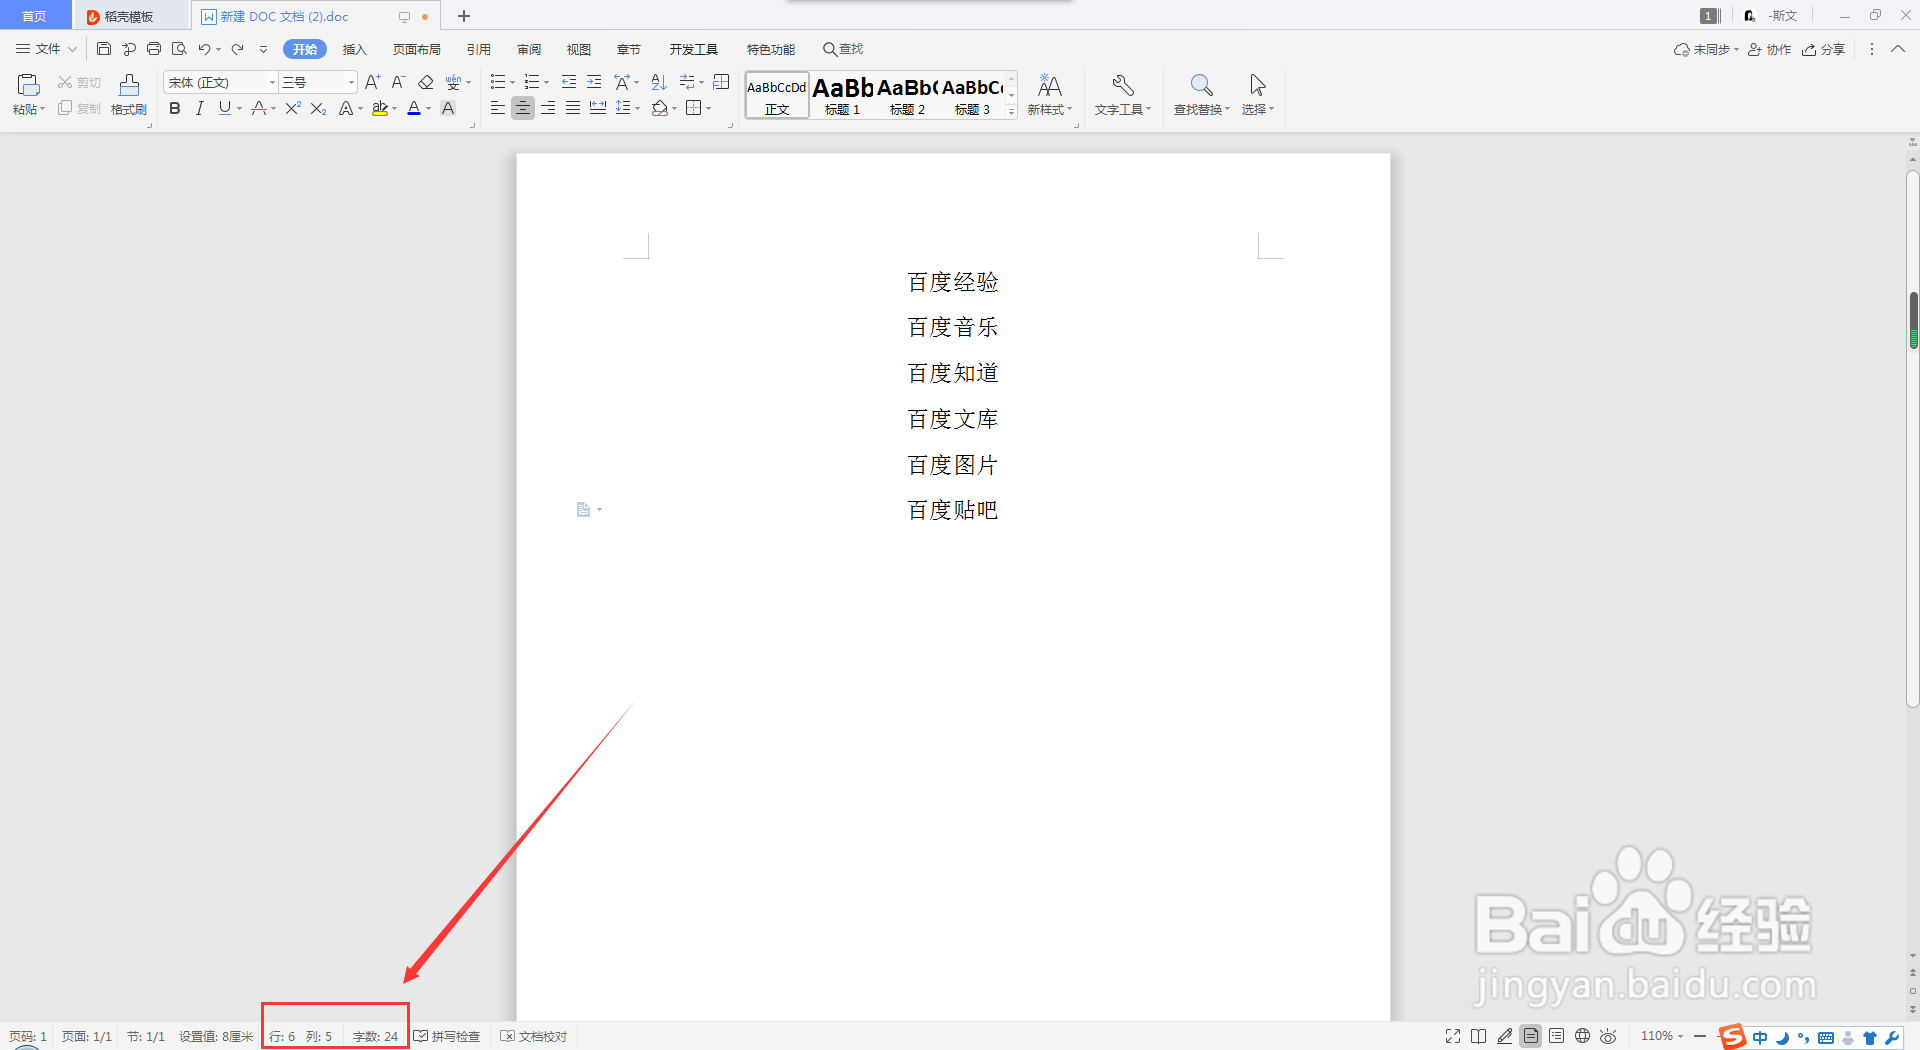Apply the 标题 2 heading style
This screenshot has width=1920, height=1050.
(x=908, y=95)
